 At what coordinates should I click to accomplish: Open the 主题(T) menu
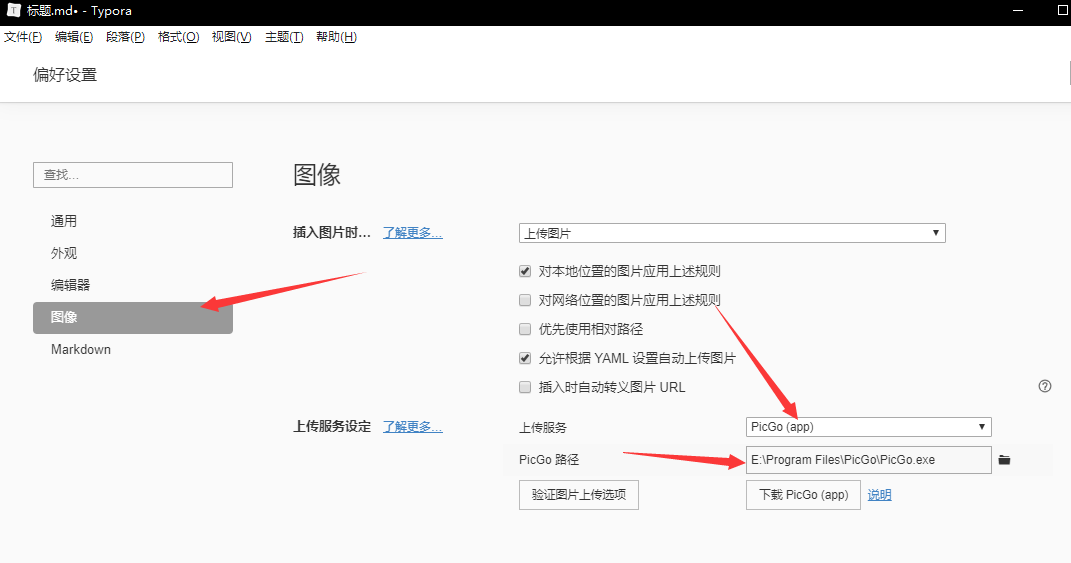284,37
